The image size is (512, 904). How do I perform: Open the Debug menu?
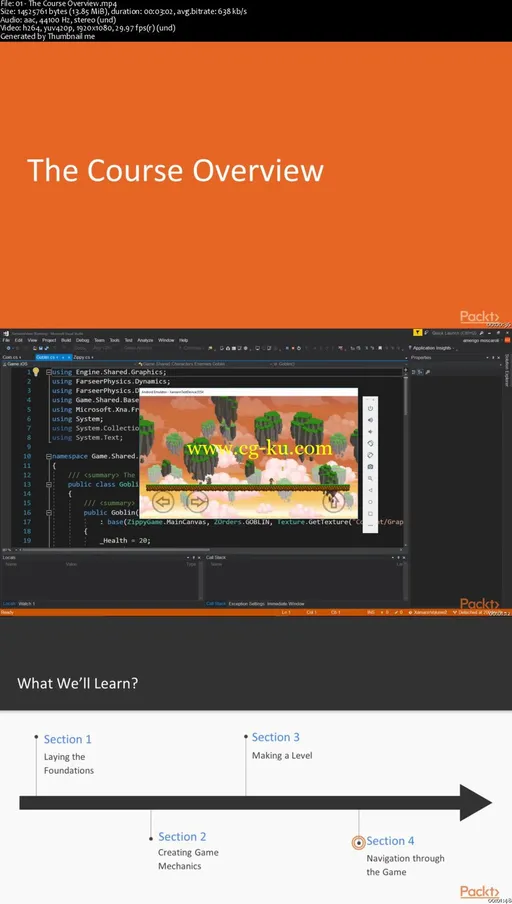coord(82,340)
